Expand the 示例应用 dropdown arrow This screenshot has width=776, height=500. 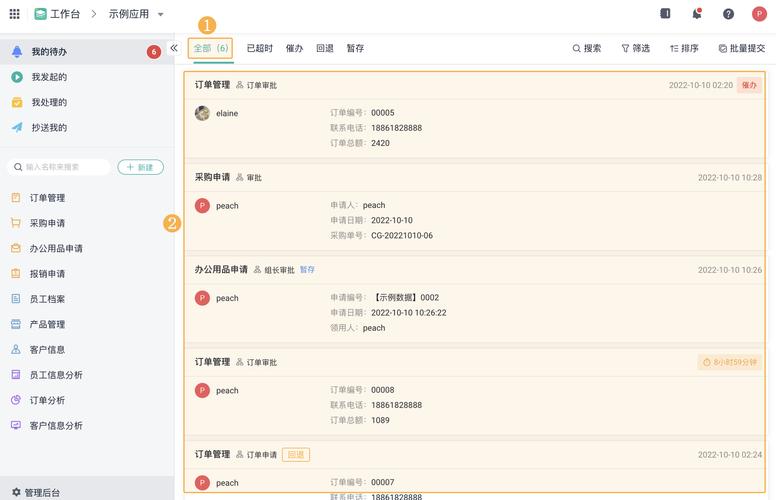tap(161, 14)
